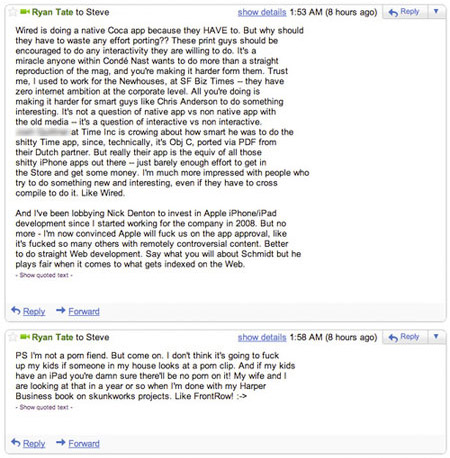Star the 1:58 AM Ryan Tate message
450x458 pixels.
13,337
